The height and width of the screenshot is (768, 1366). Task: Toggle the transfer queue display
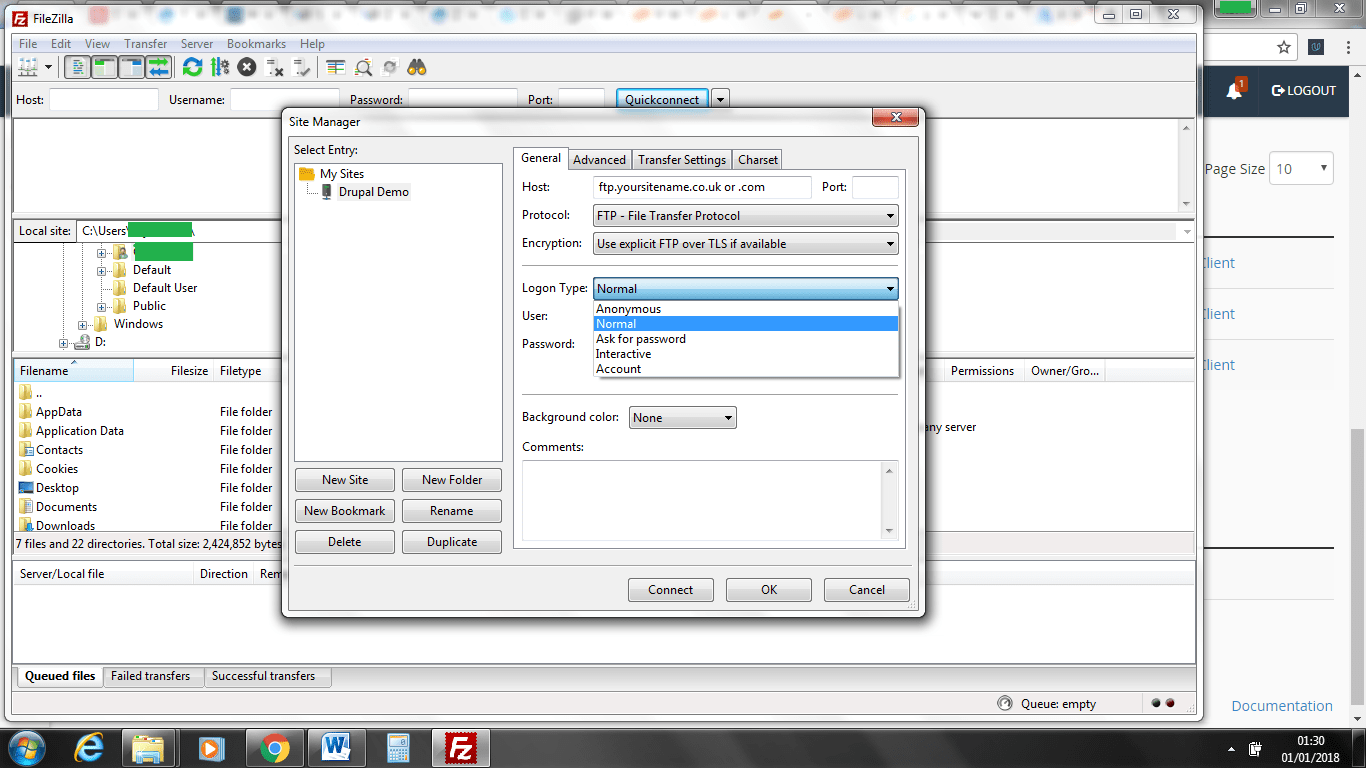pyautogui.click(x=158, y=67)
